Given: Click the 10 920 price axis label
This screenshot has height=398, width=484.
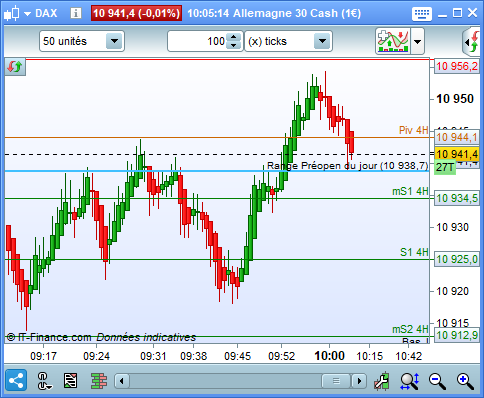Looking at the screenshot, I should tap(452, 291).
